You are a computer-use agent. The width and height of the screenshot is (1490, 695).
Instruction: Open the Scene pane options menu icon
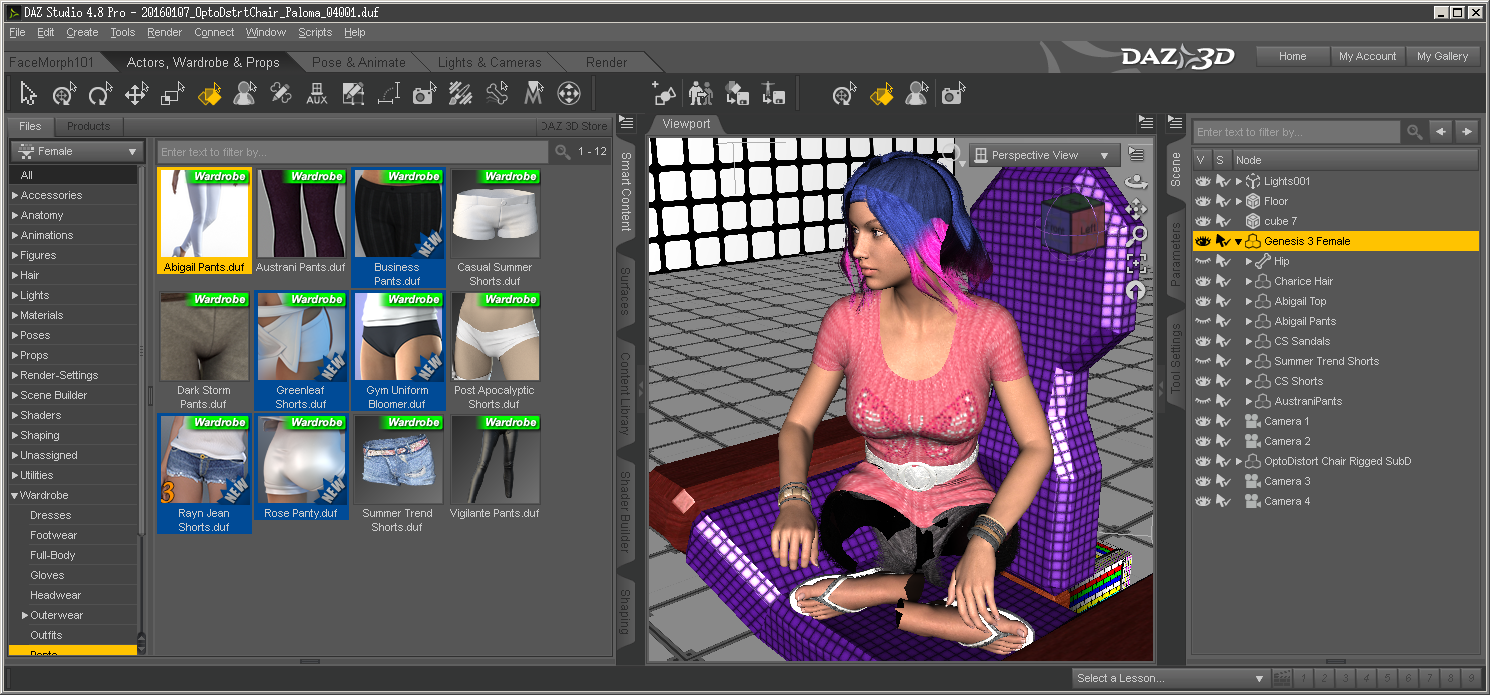(x=1176, y=123)
